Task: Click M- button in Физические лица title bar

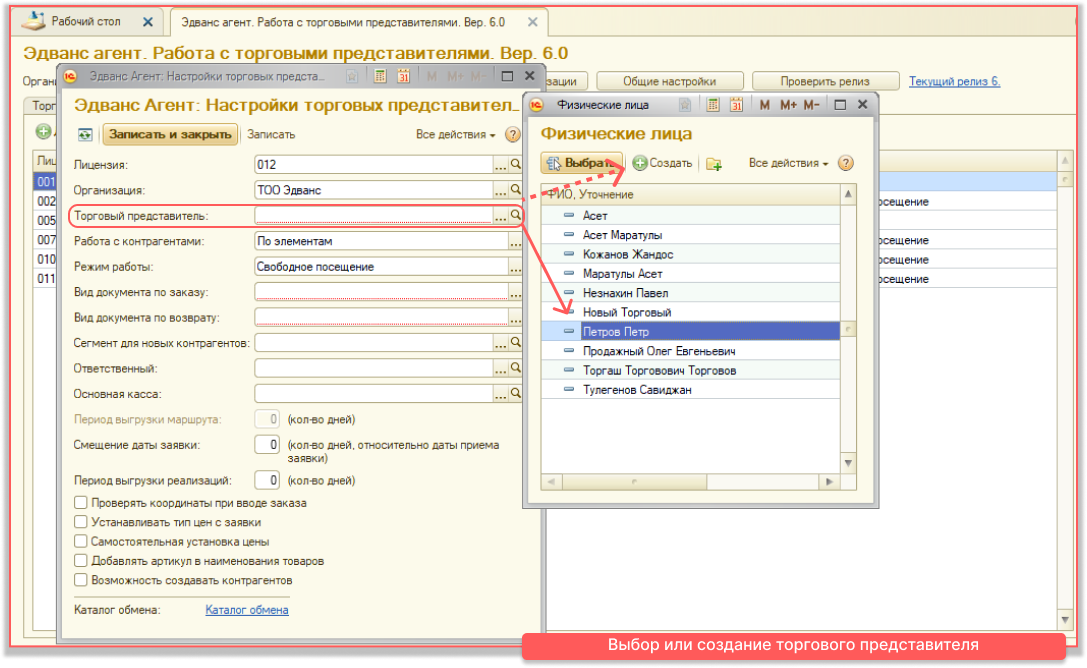Action: [x=811, y=105]
